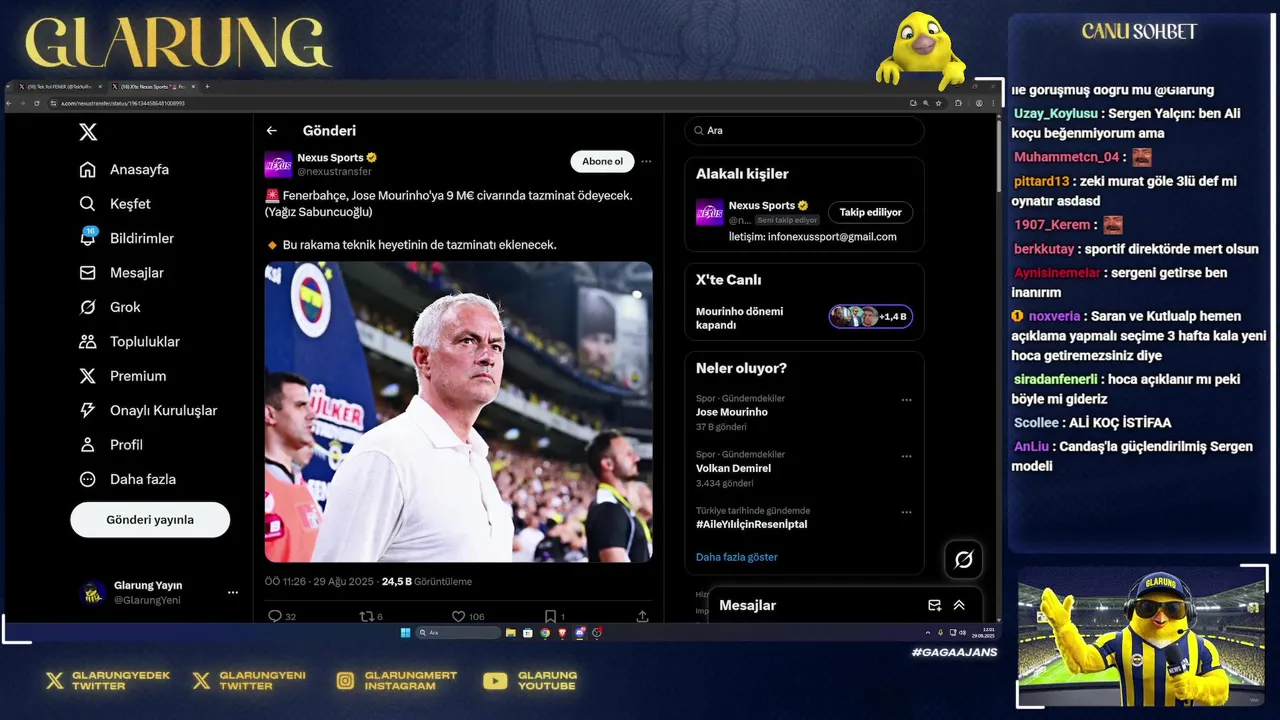Open Keşfet search page

pos(115,204)
